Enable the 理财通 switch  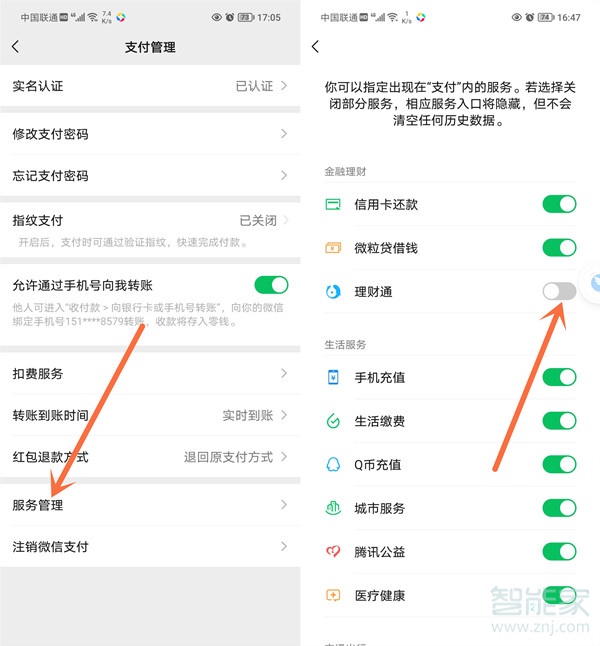tap(559, 291)
